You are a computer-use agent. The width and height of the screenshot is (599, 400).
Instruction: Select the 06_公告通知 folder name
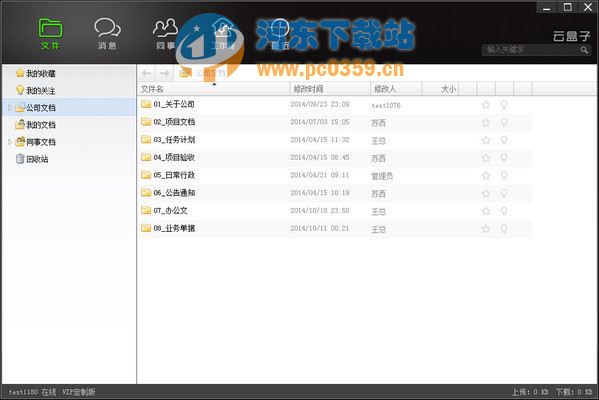click(x=174, y=193)
